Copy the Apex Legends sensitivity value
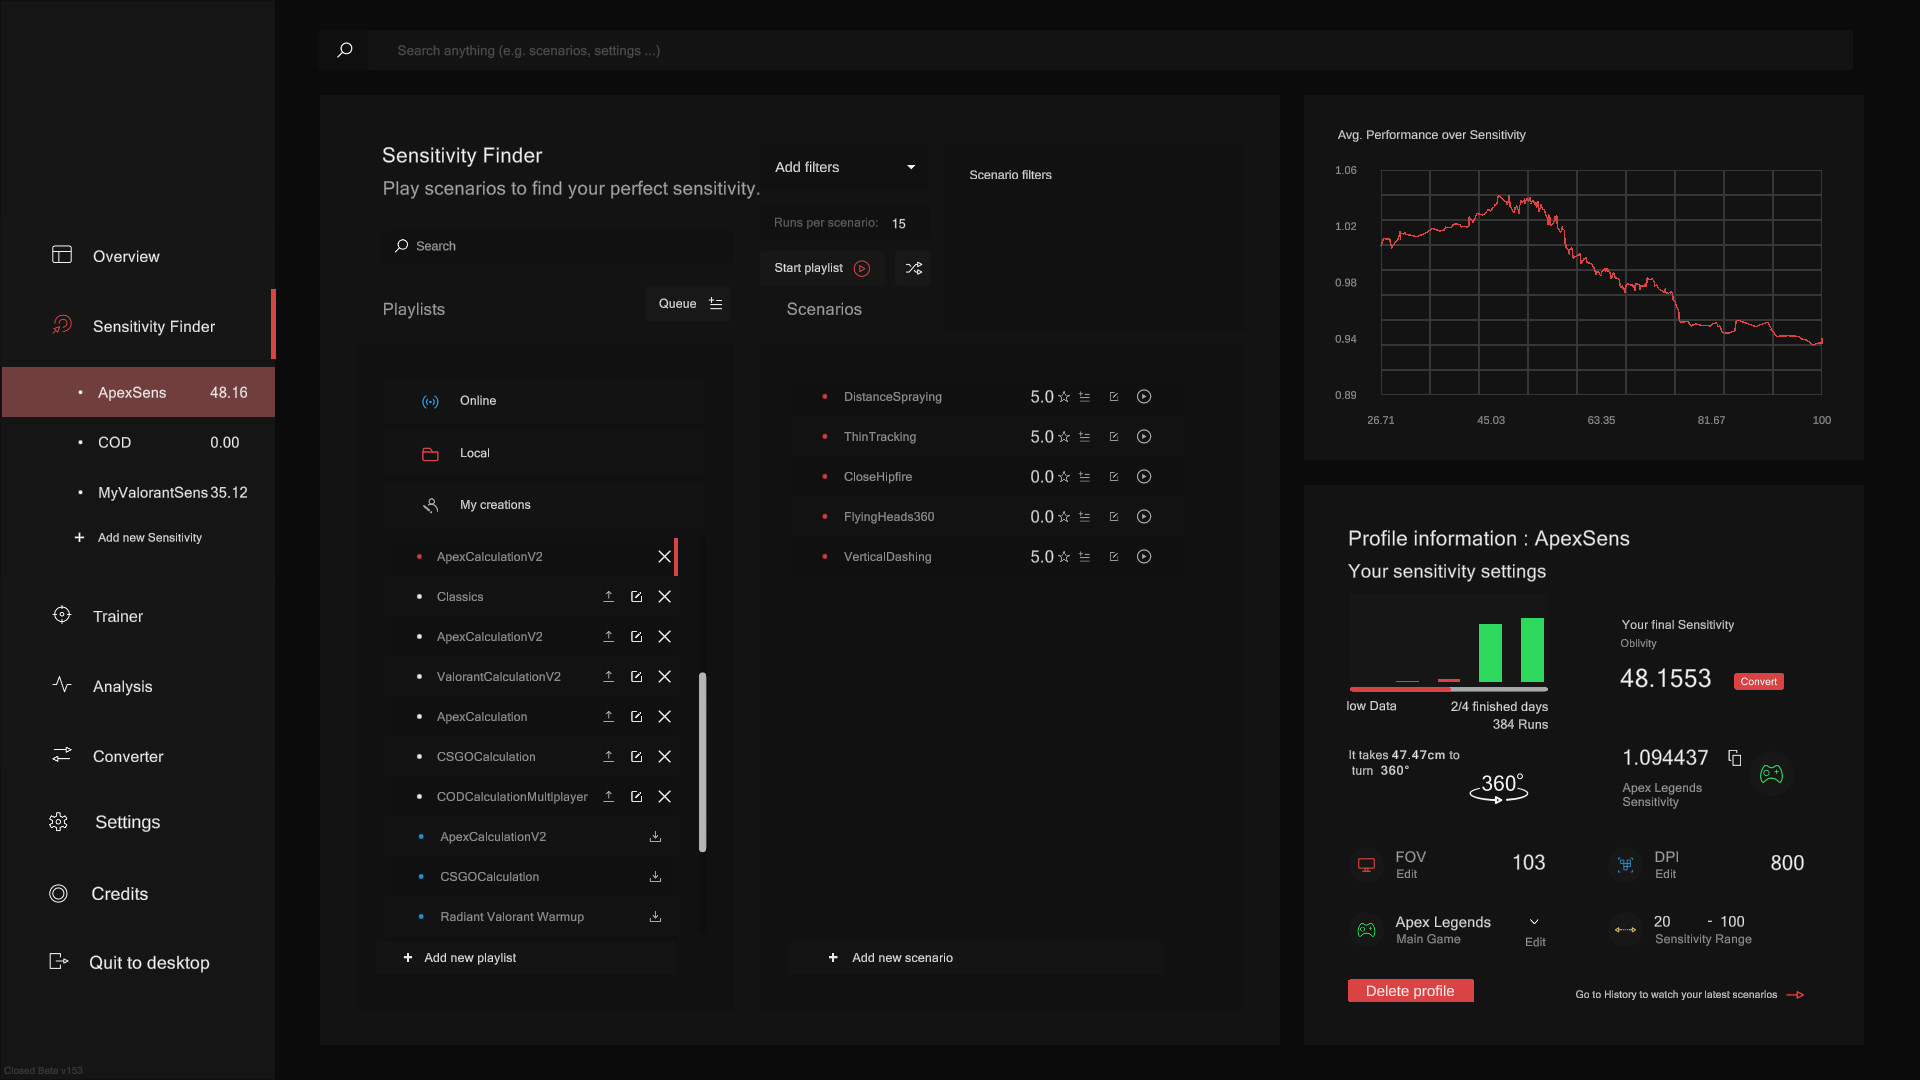This screenshot has width=1920, height=1080. tap(1734, 758)
